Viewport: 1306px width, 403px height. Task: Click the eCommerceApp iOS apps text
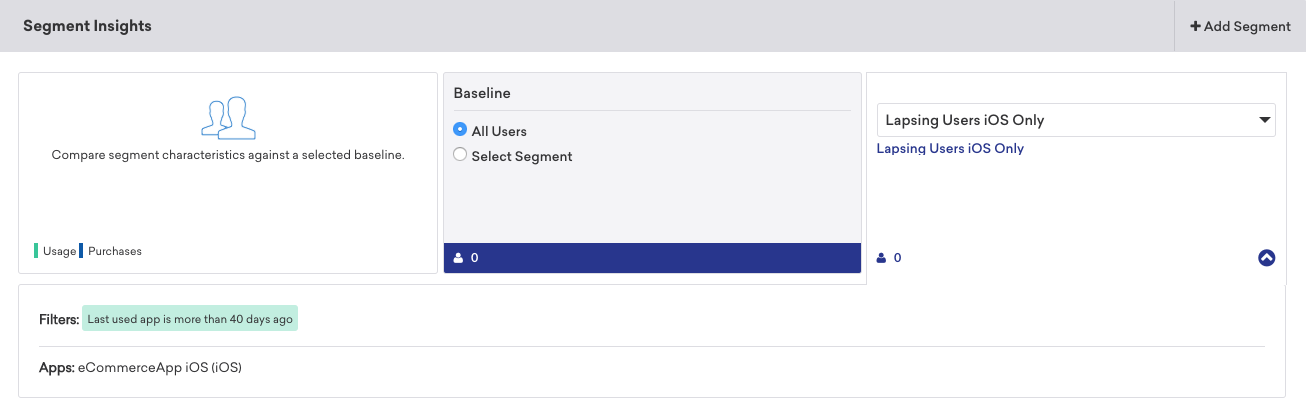pos(160,367)
